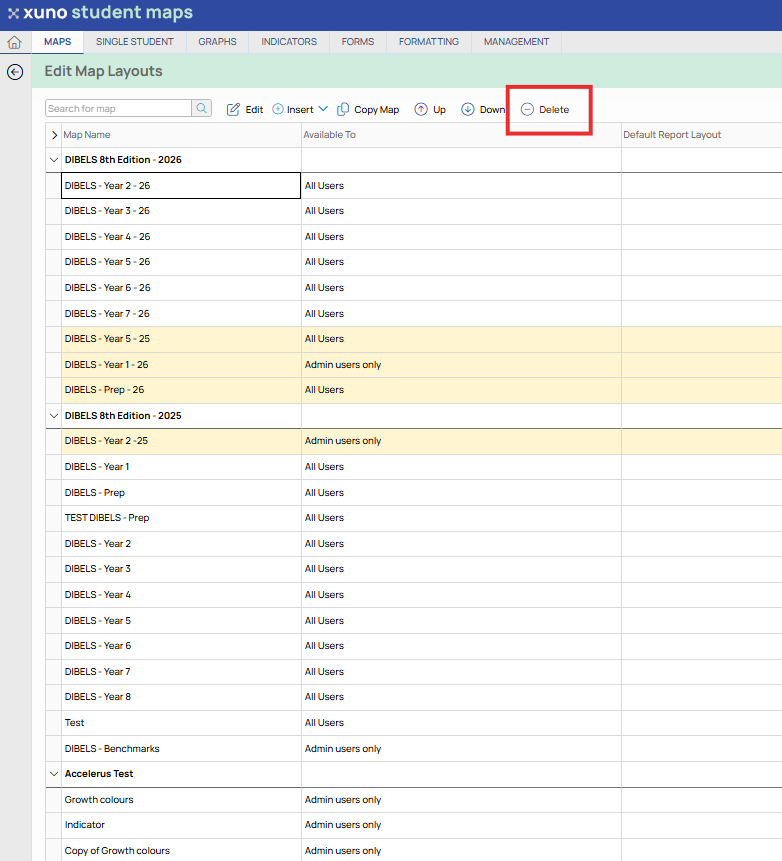Viewport: 782px width, 861px height.
Task: Open the FORMATTING tab
Action: (x=429, y=42)
